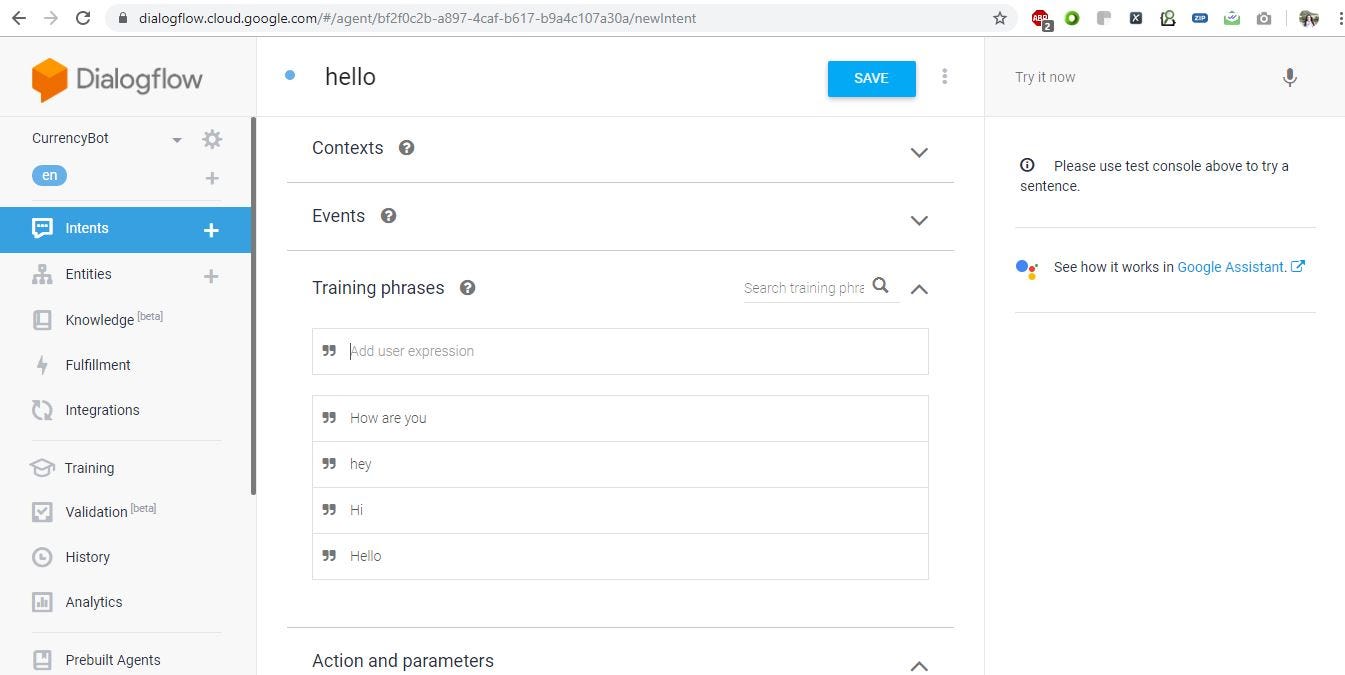View conversation History
This screenshot has height=675, width=1345.
pos(87,557)
